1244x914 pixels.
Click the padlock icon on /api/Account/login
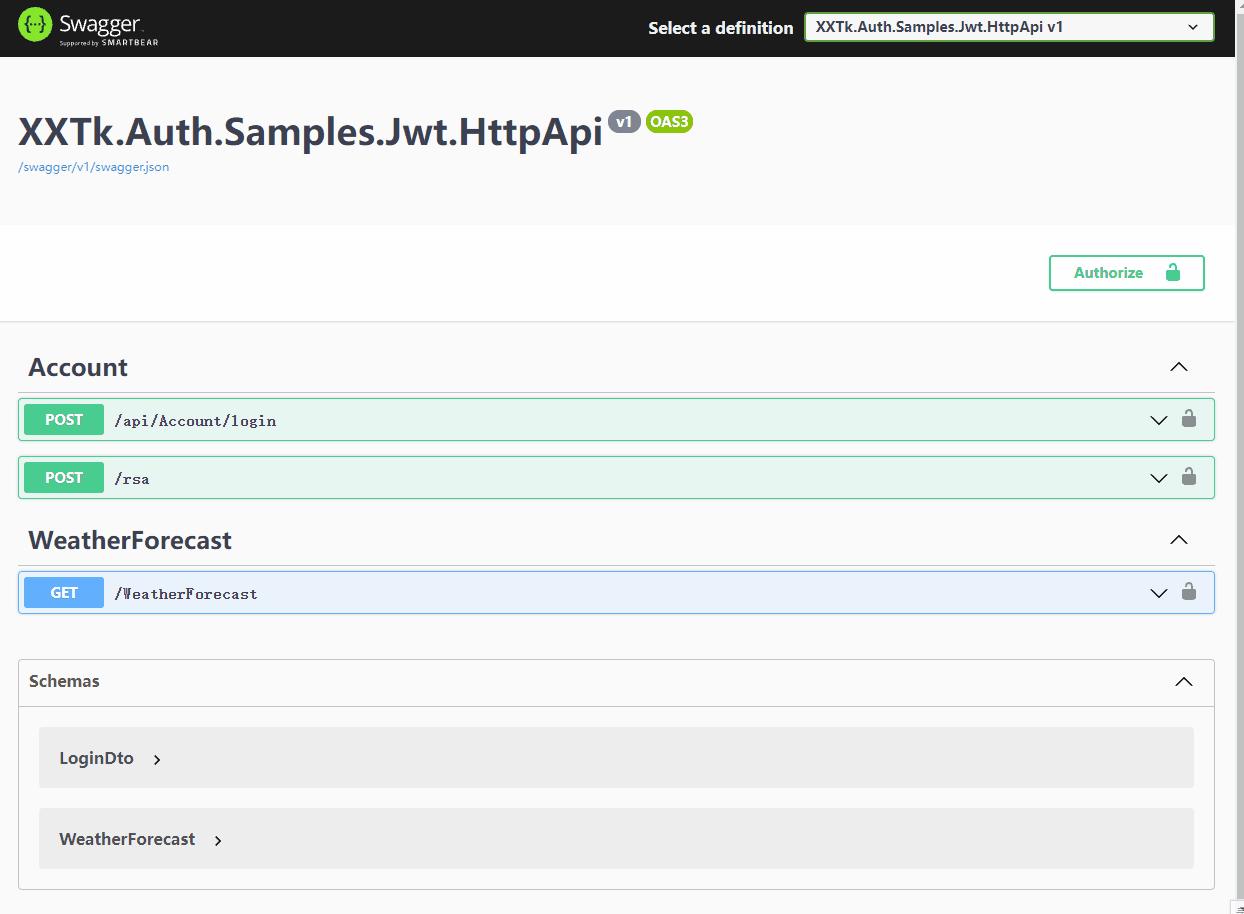click(x=1188, y=419)
